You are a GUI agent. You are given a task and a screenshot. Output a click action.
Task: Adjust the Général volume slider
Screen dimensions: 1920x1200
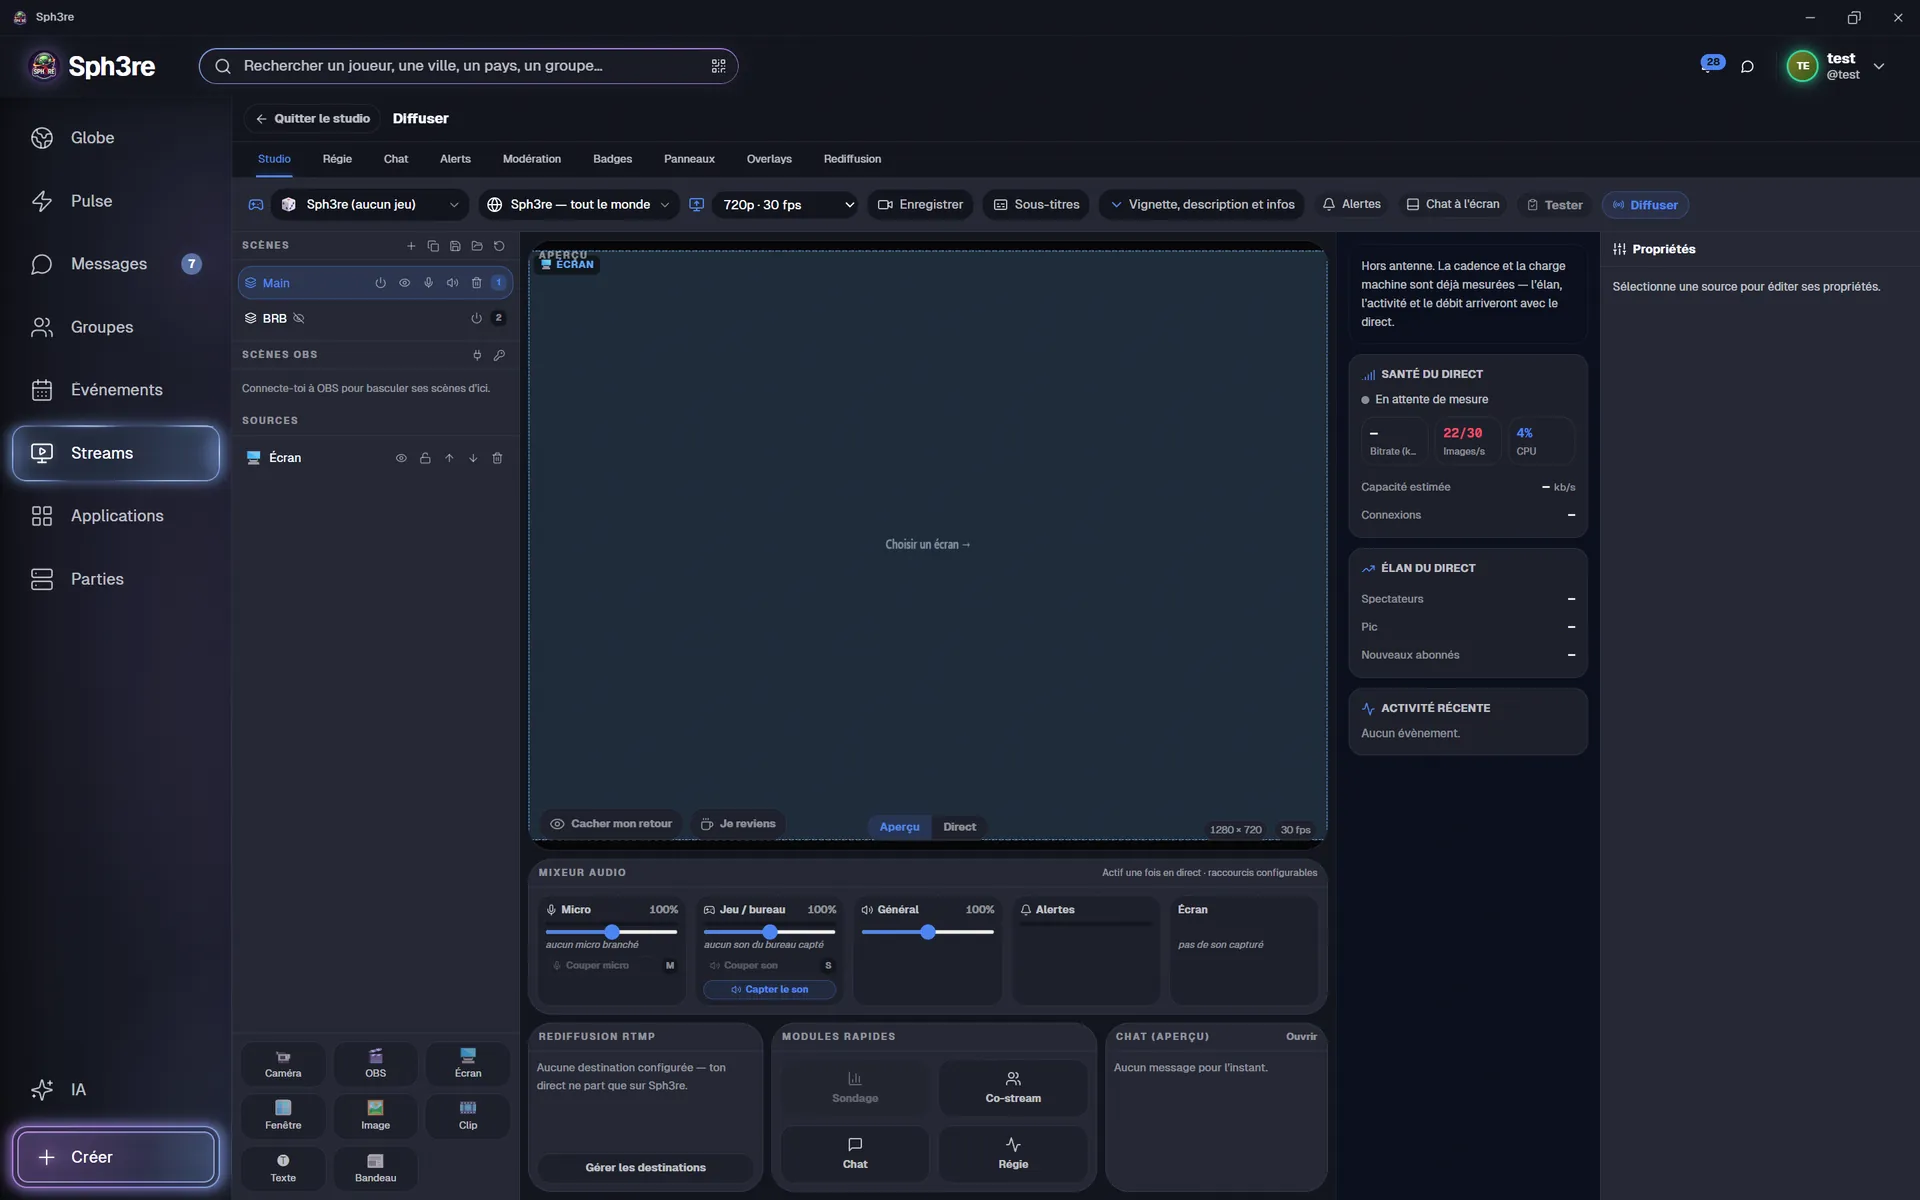pyautogui.click(x=927, y=932)
